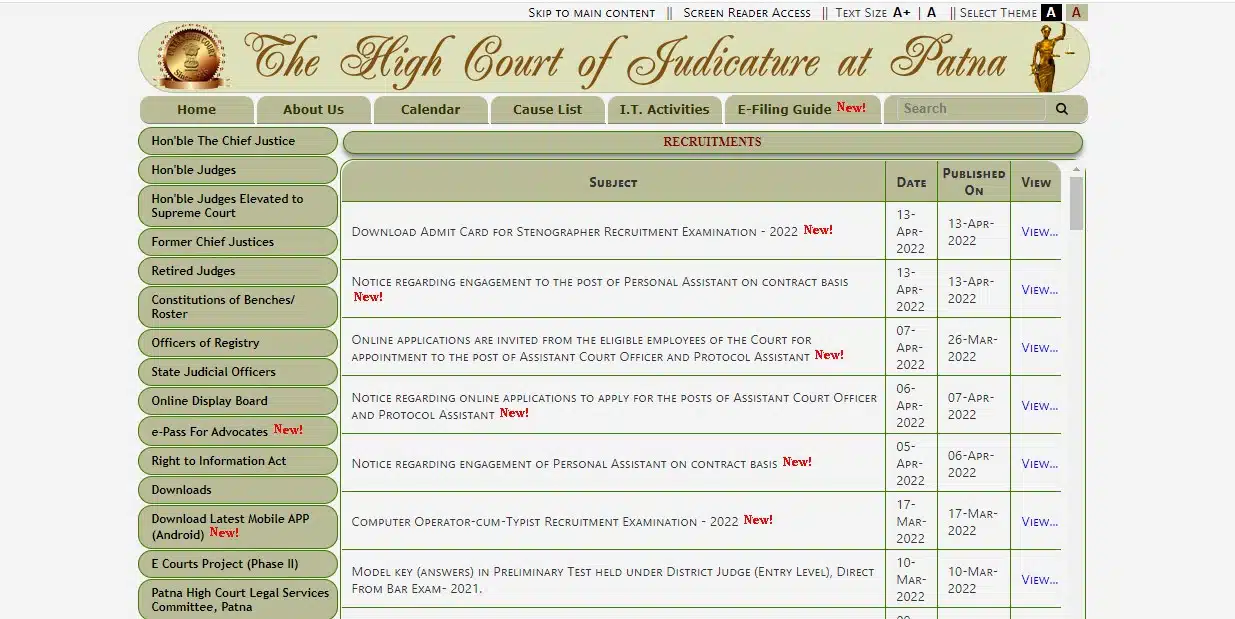Open Online Display Board sidebar item
This screenshot has width=1235, height=619.
coord(238,401)
